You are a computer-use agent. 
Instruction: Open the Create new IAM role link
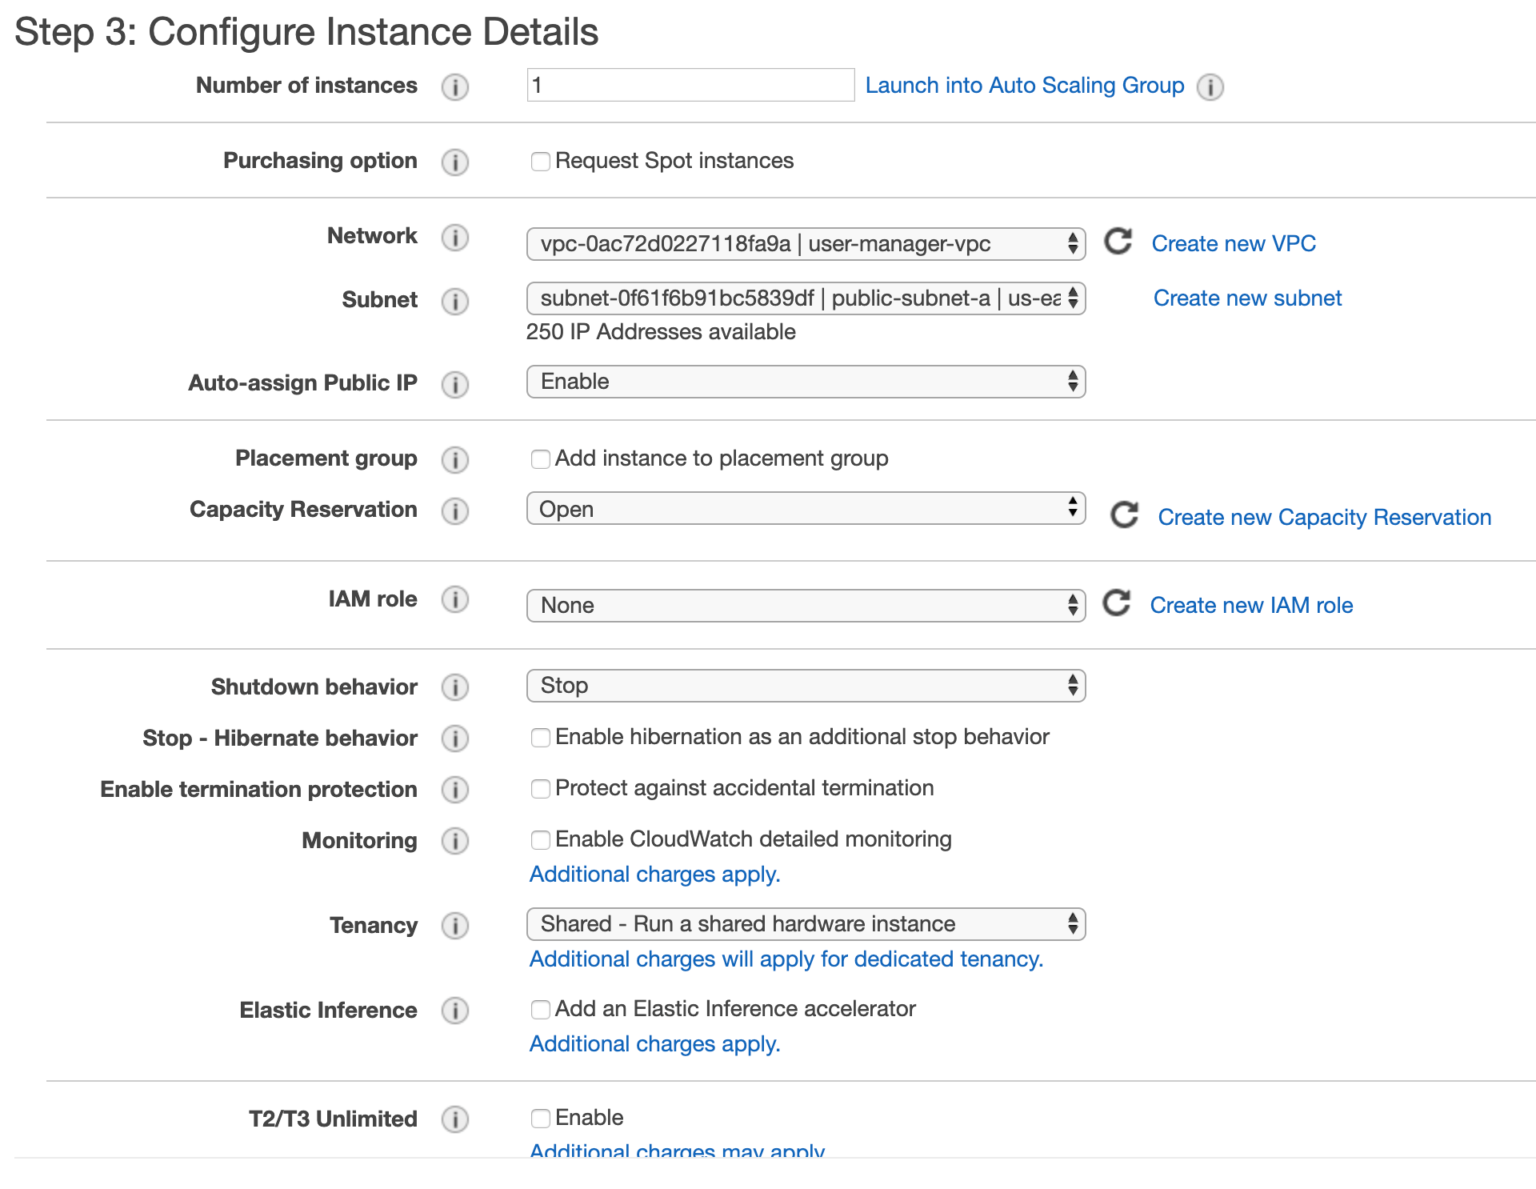[1251, 606]
